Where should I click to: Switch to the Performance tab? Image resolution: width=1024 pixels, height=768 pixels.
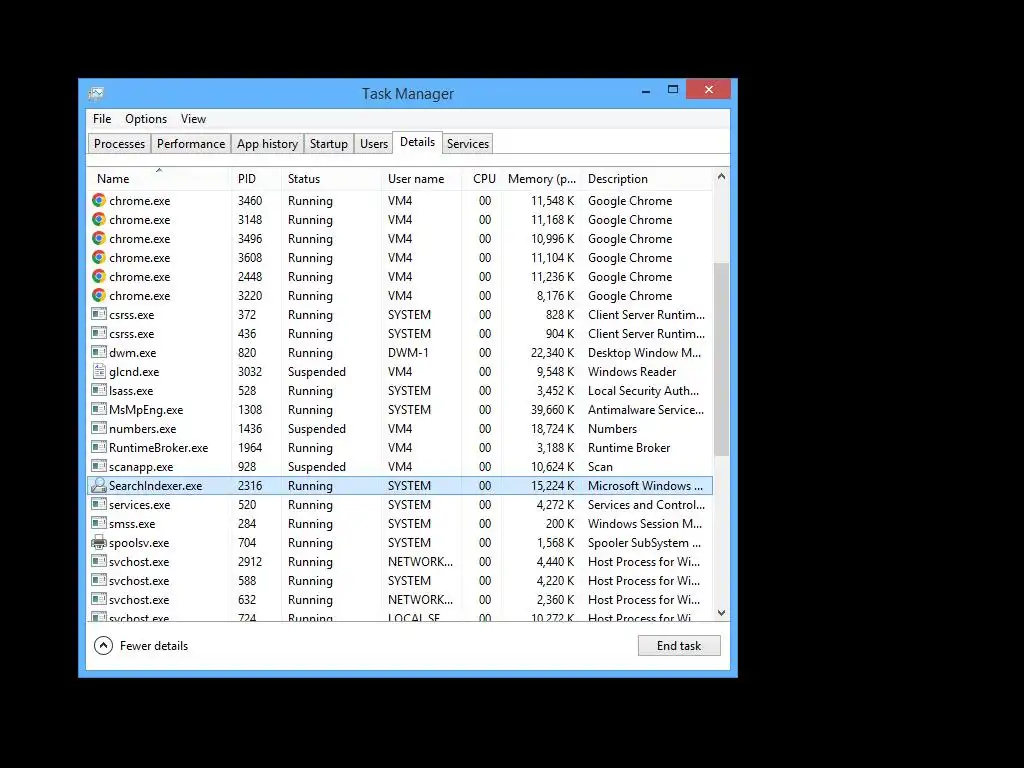click(191, 144)
